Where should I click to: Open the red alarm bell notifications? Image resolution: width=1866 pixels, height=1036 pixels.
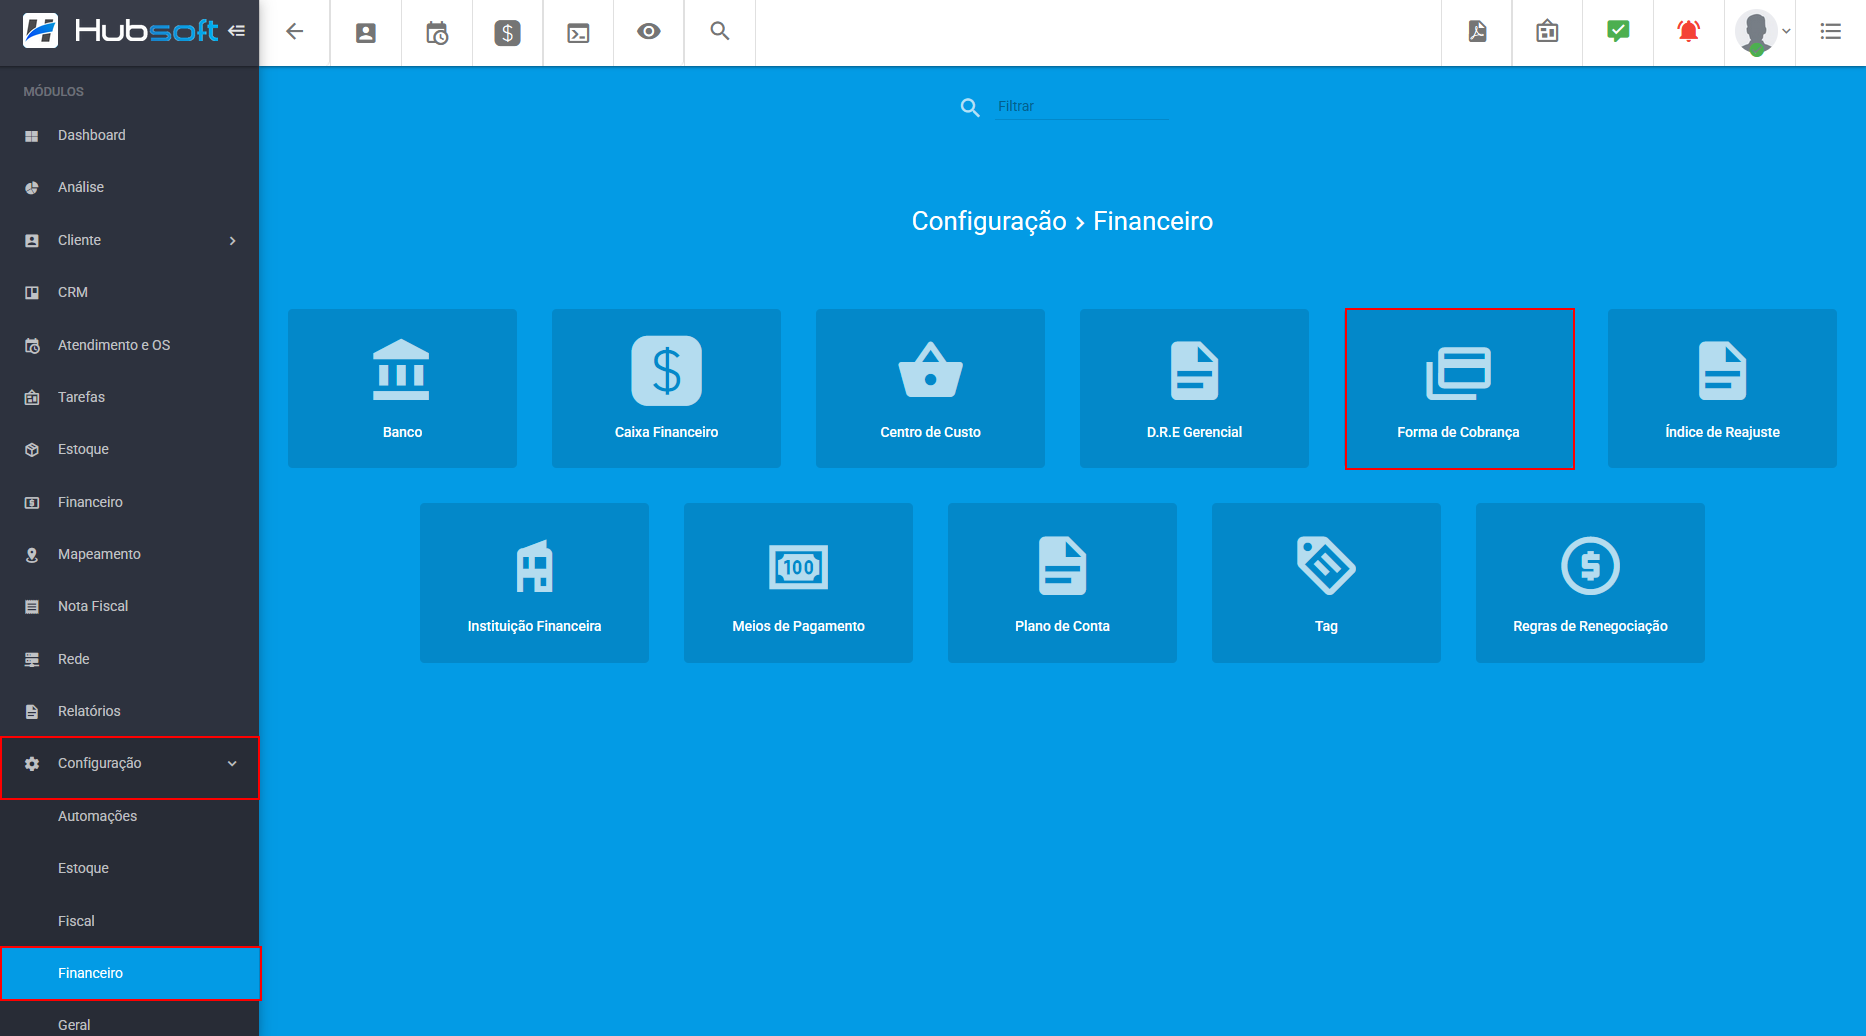(1688, 32)
